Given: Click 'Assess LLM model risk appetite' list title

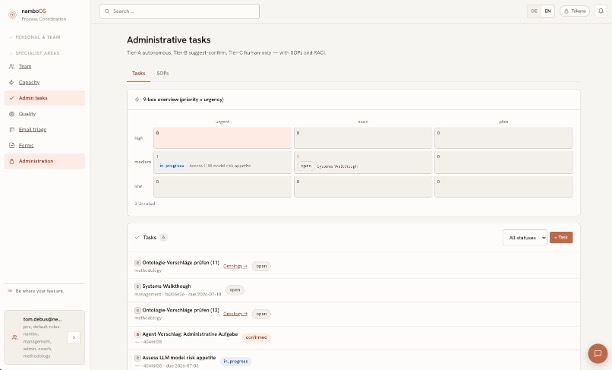Looking at the screenshot, I should 179,358.
